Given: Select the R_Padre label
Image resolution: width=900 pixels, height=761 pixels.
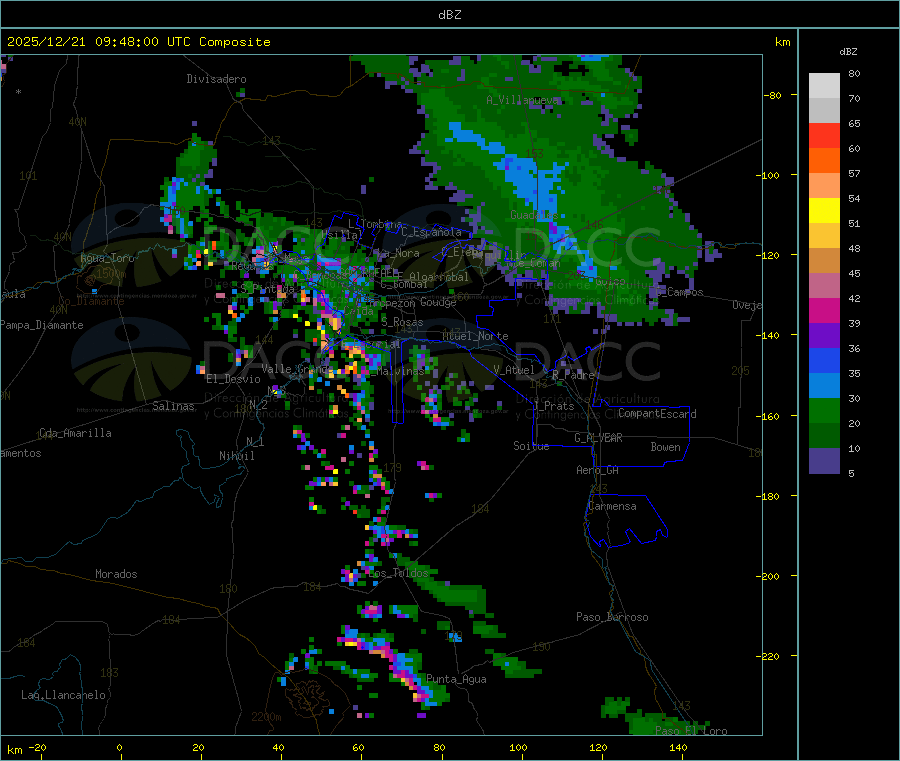Looking at the screenshot, I should coord(573,375).
